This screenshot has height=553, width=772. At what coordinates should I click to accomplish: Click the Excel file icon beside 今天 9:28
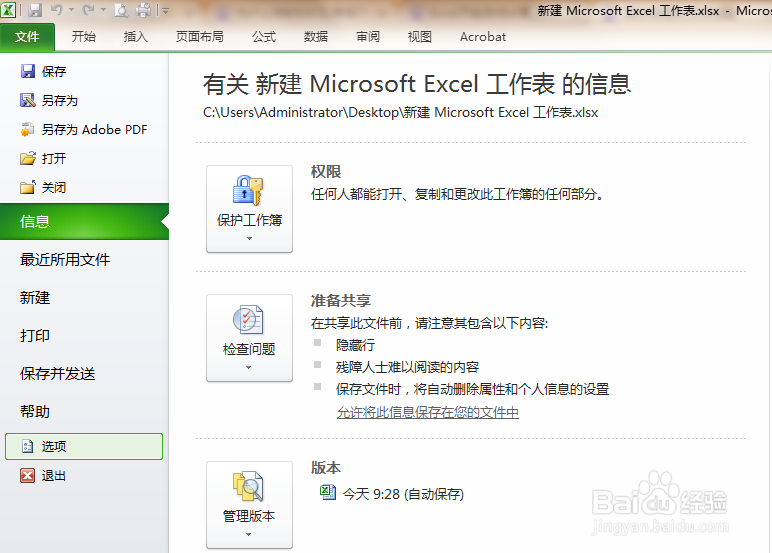tap(328, 492)
